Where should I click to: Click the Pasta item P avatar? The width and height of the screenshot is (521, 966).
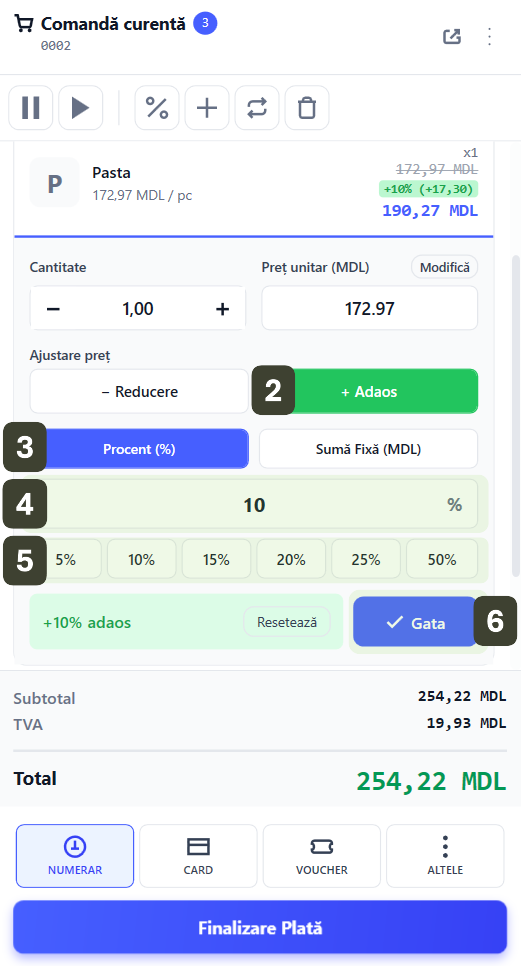click(55, 182)
